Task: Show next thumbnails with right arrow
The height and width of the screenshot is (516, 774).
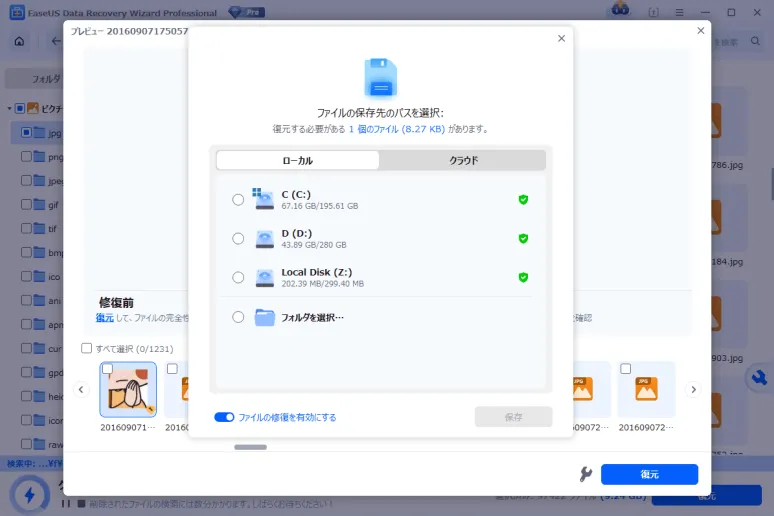Action: click(693, 389)
